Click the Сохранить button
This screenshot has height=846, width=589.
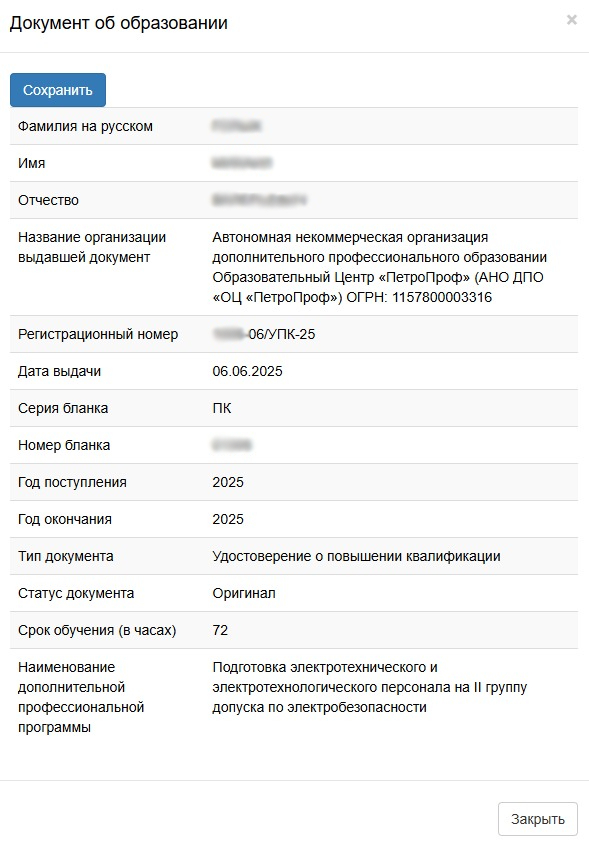(55, 89)
